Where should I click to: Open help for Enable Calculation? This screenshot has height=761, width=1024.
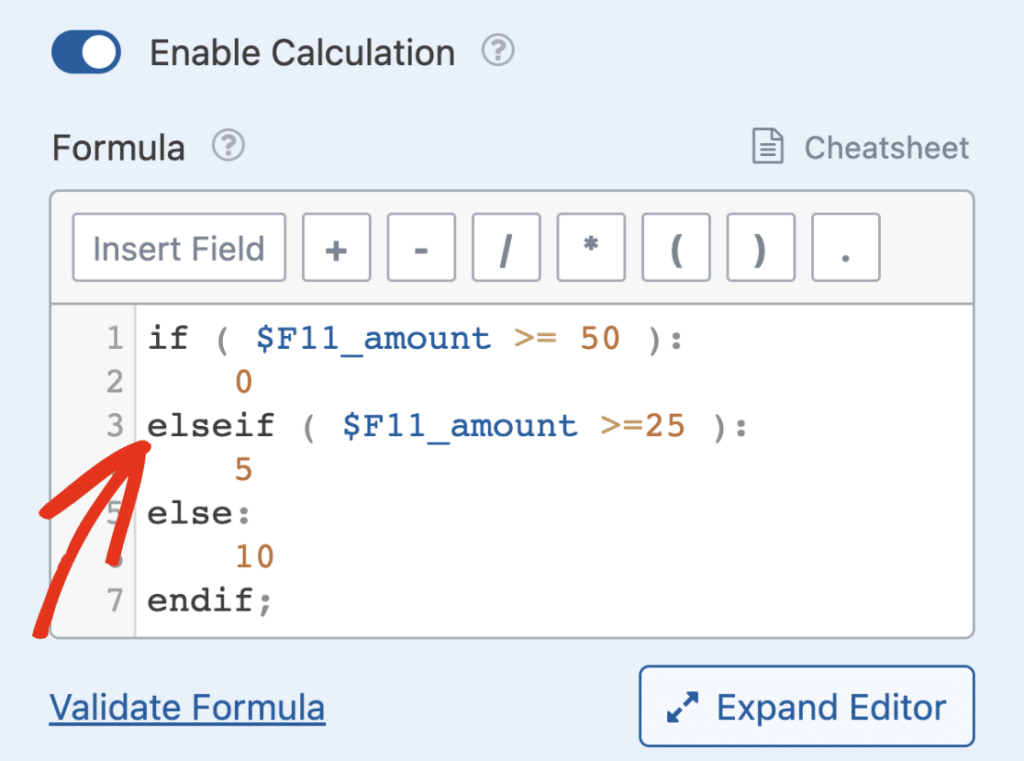(x=497, y=51)
